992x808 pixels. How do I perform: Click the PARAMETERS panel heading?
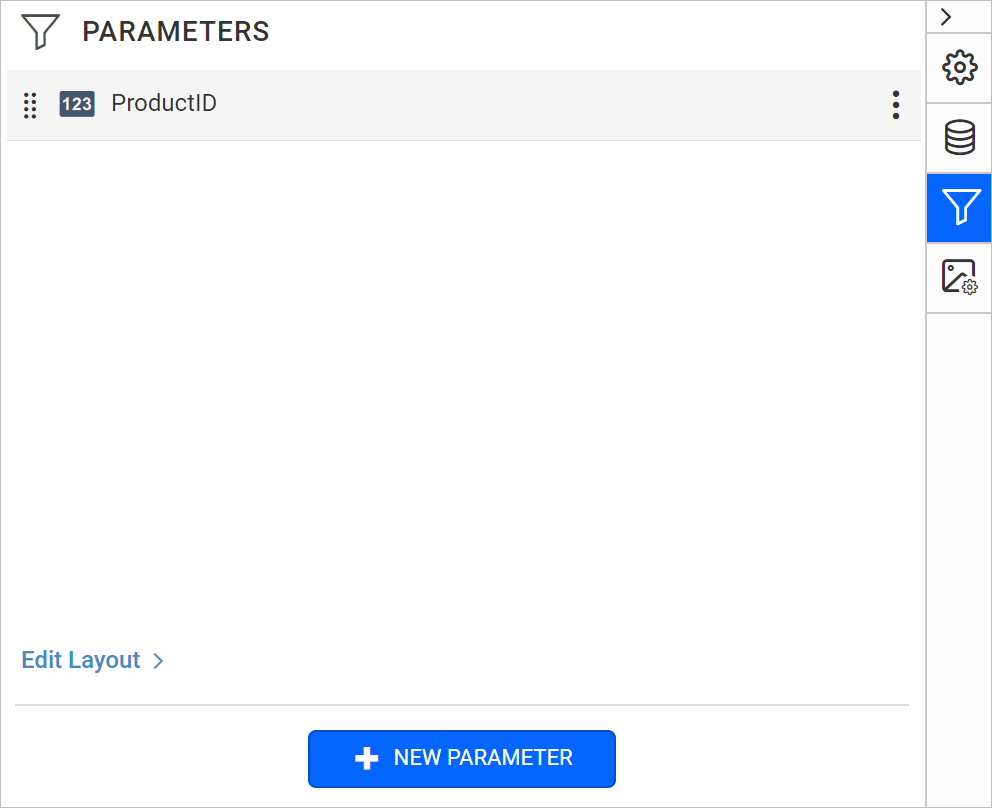[176, 31]
